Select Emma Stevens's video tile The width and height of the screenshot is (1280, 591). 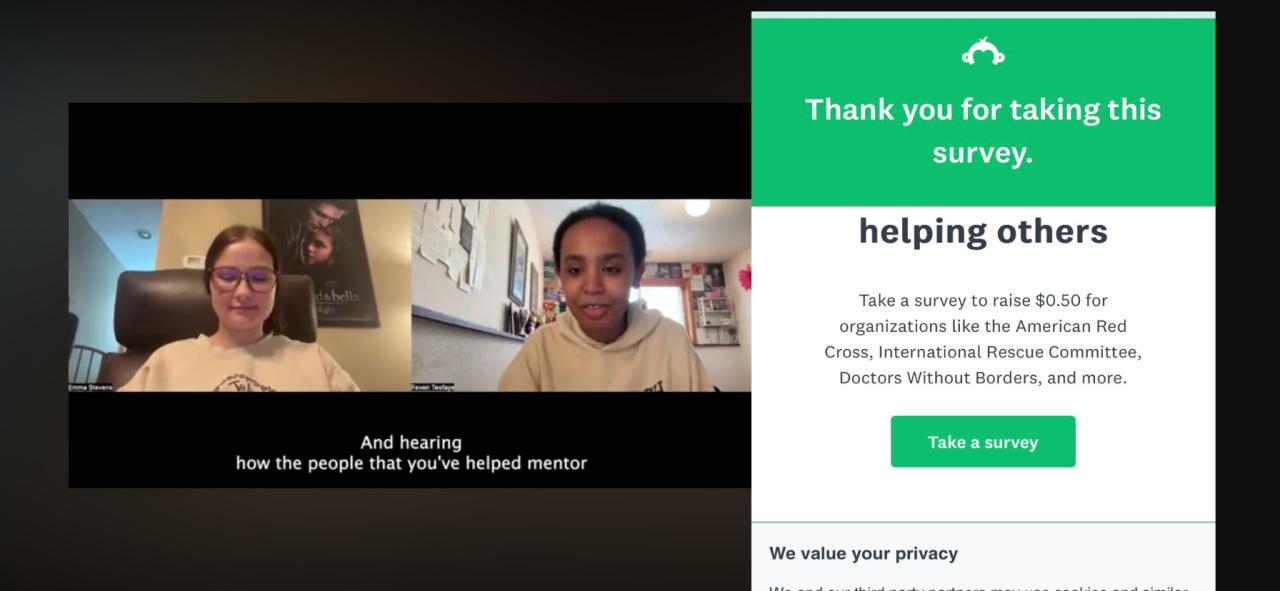point(240,295)
